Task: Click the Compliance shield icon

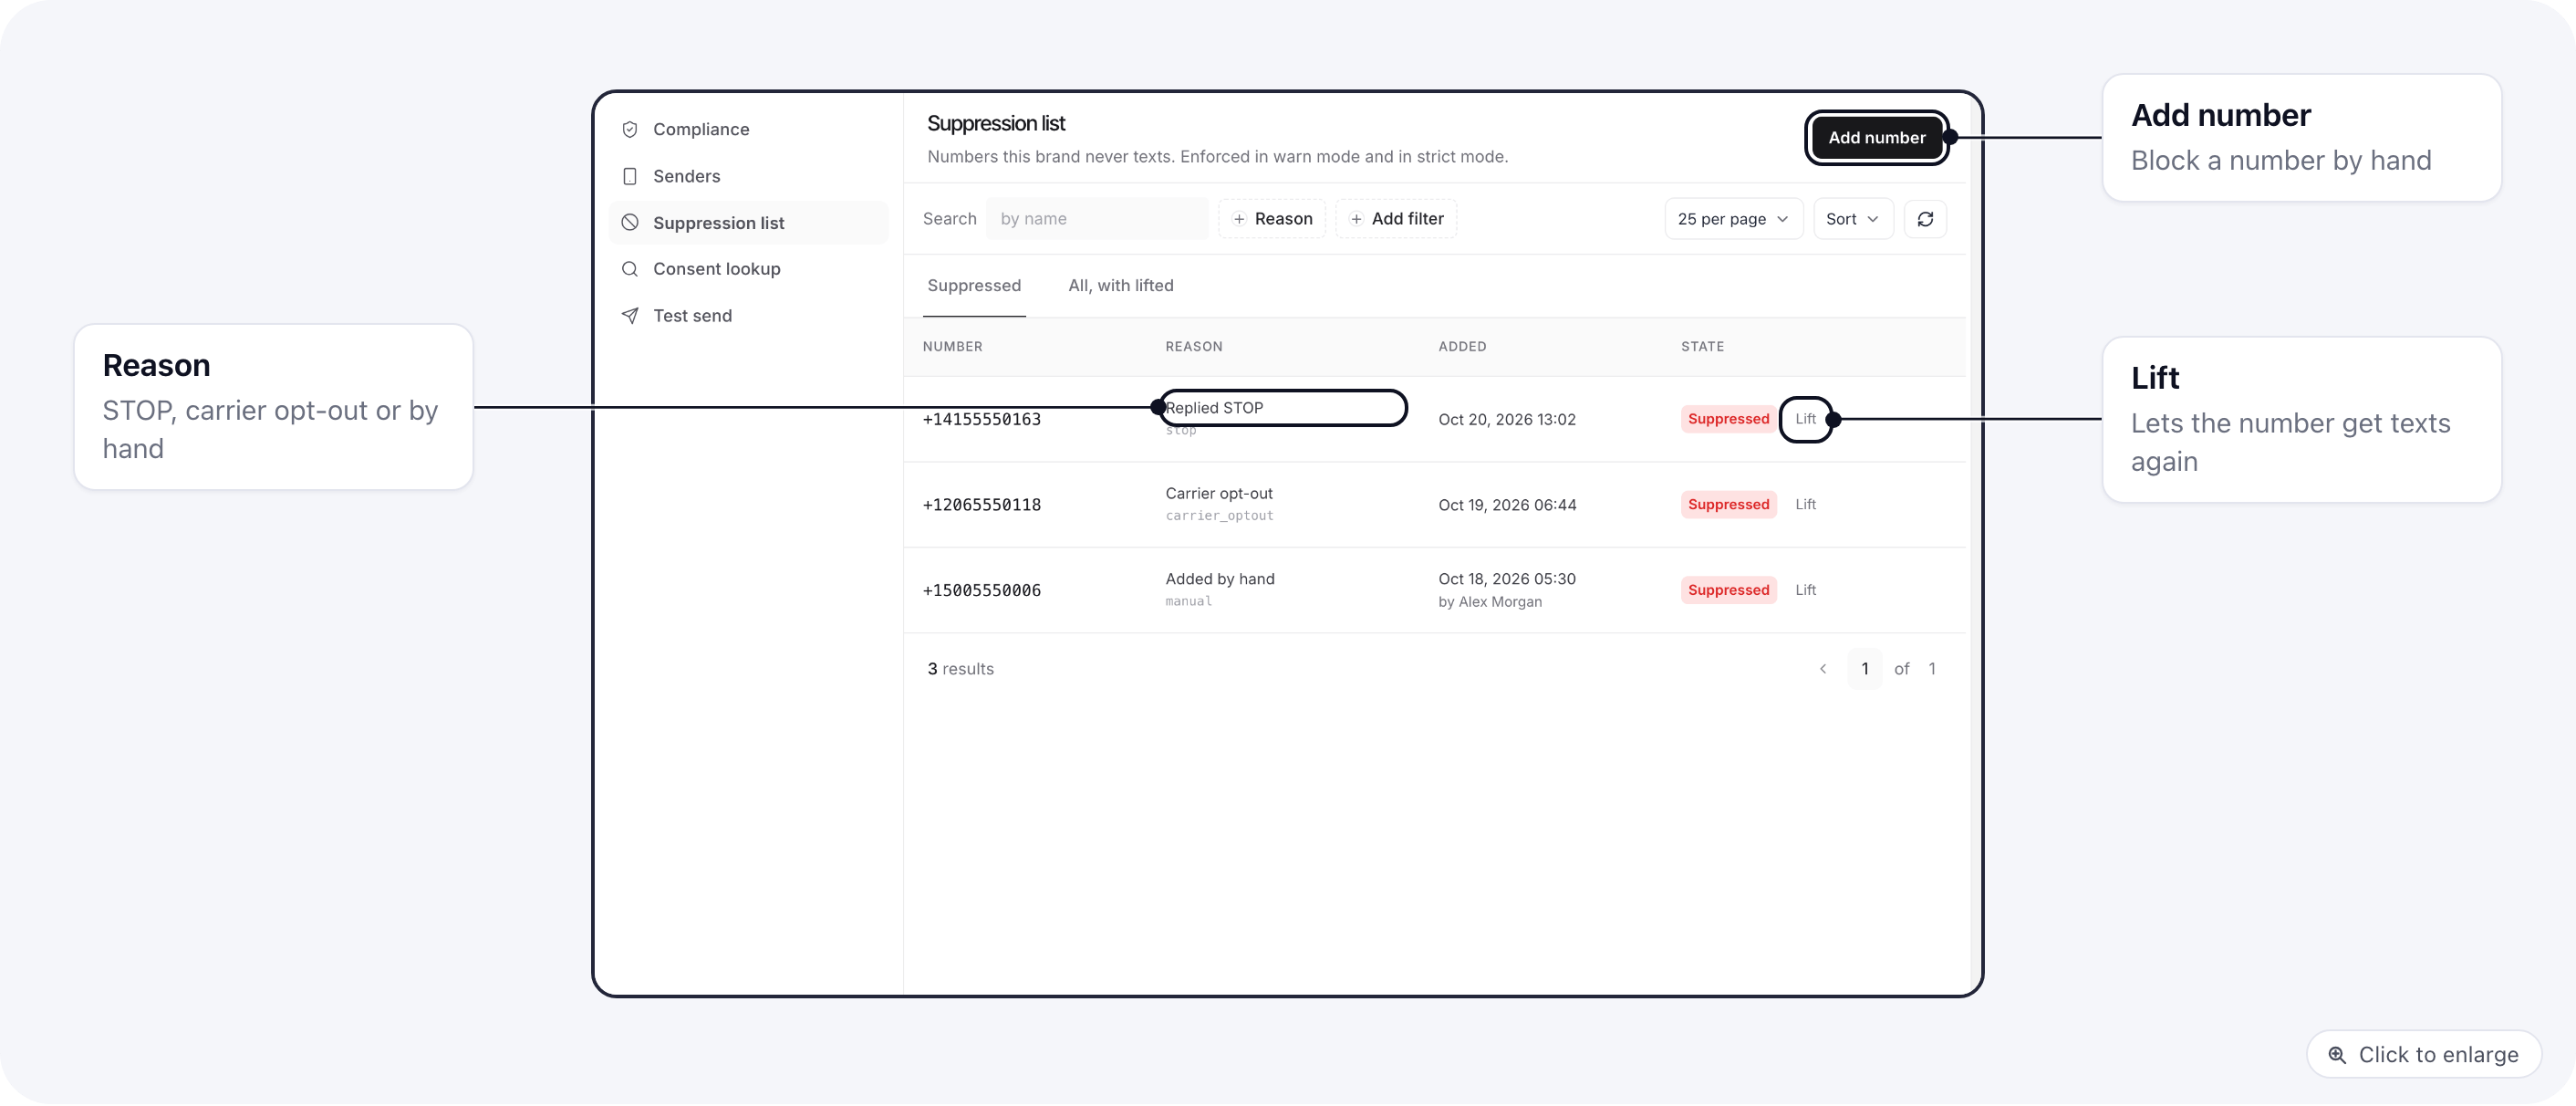Action: (x=629, y=129)
